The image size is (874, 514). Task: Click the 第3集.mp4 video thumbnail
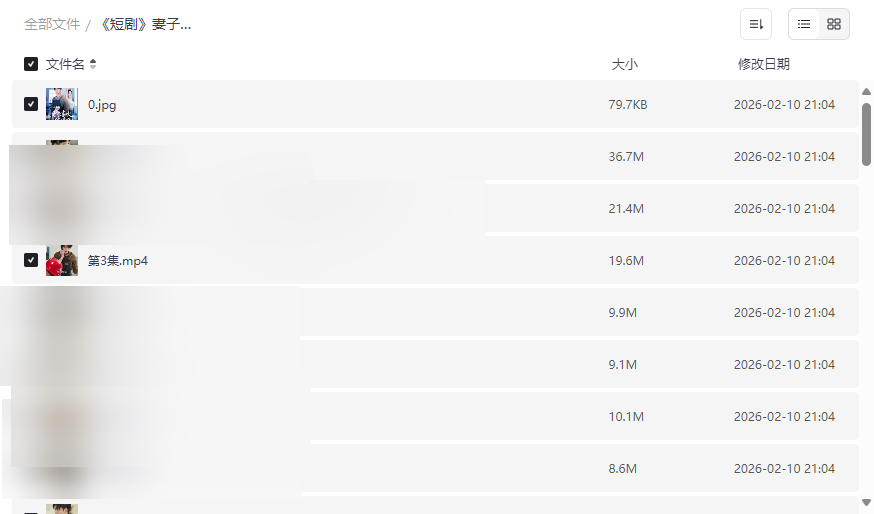click(62, 260)
